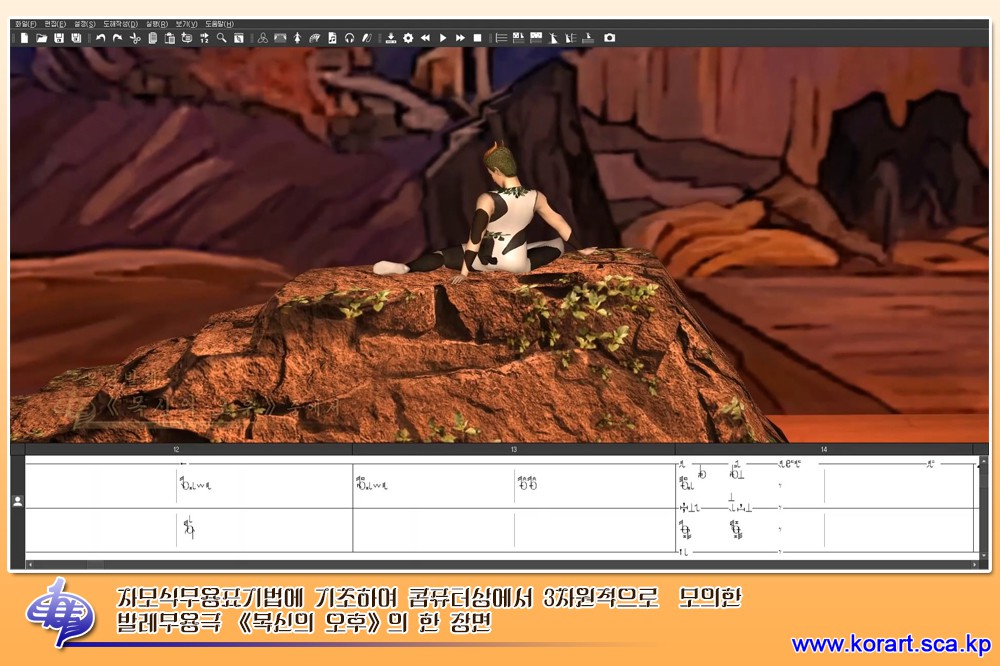The width and height of the screenshot is (1000, 666).
Task: Stop the simulation playback
Action: coord(477,38)
